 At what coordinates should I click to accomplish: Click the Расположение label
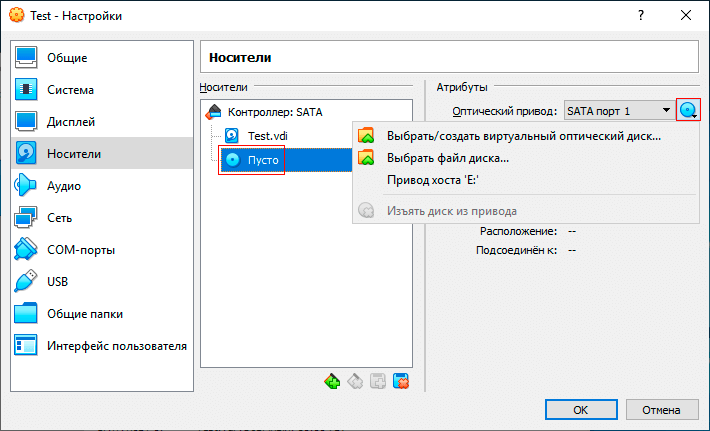point(518,231)
